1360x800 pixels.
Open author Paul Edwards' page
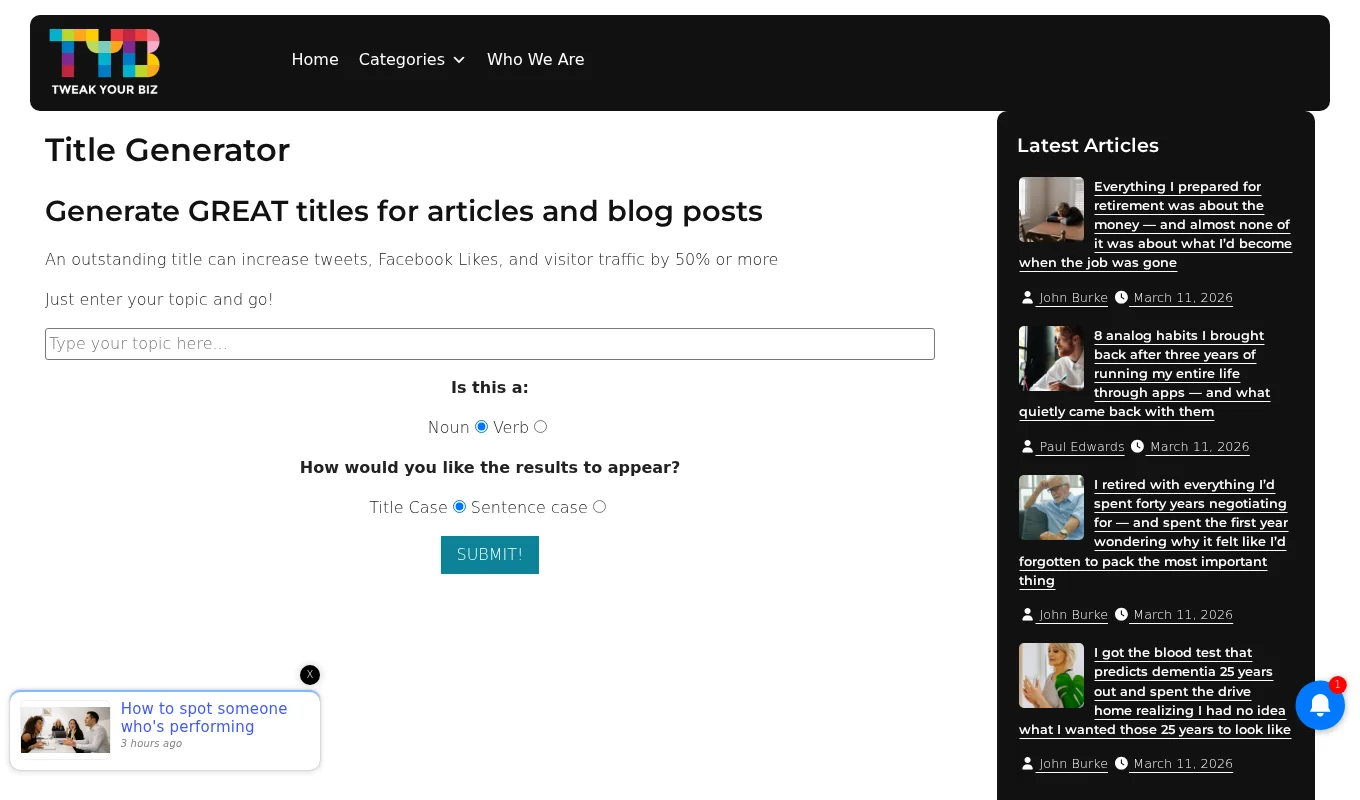pyautogui.click(x=1081, y=447)
